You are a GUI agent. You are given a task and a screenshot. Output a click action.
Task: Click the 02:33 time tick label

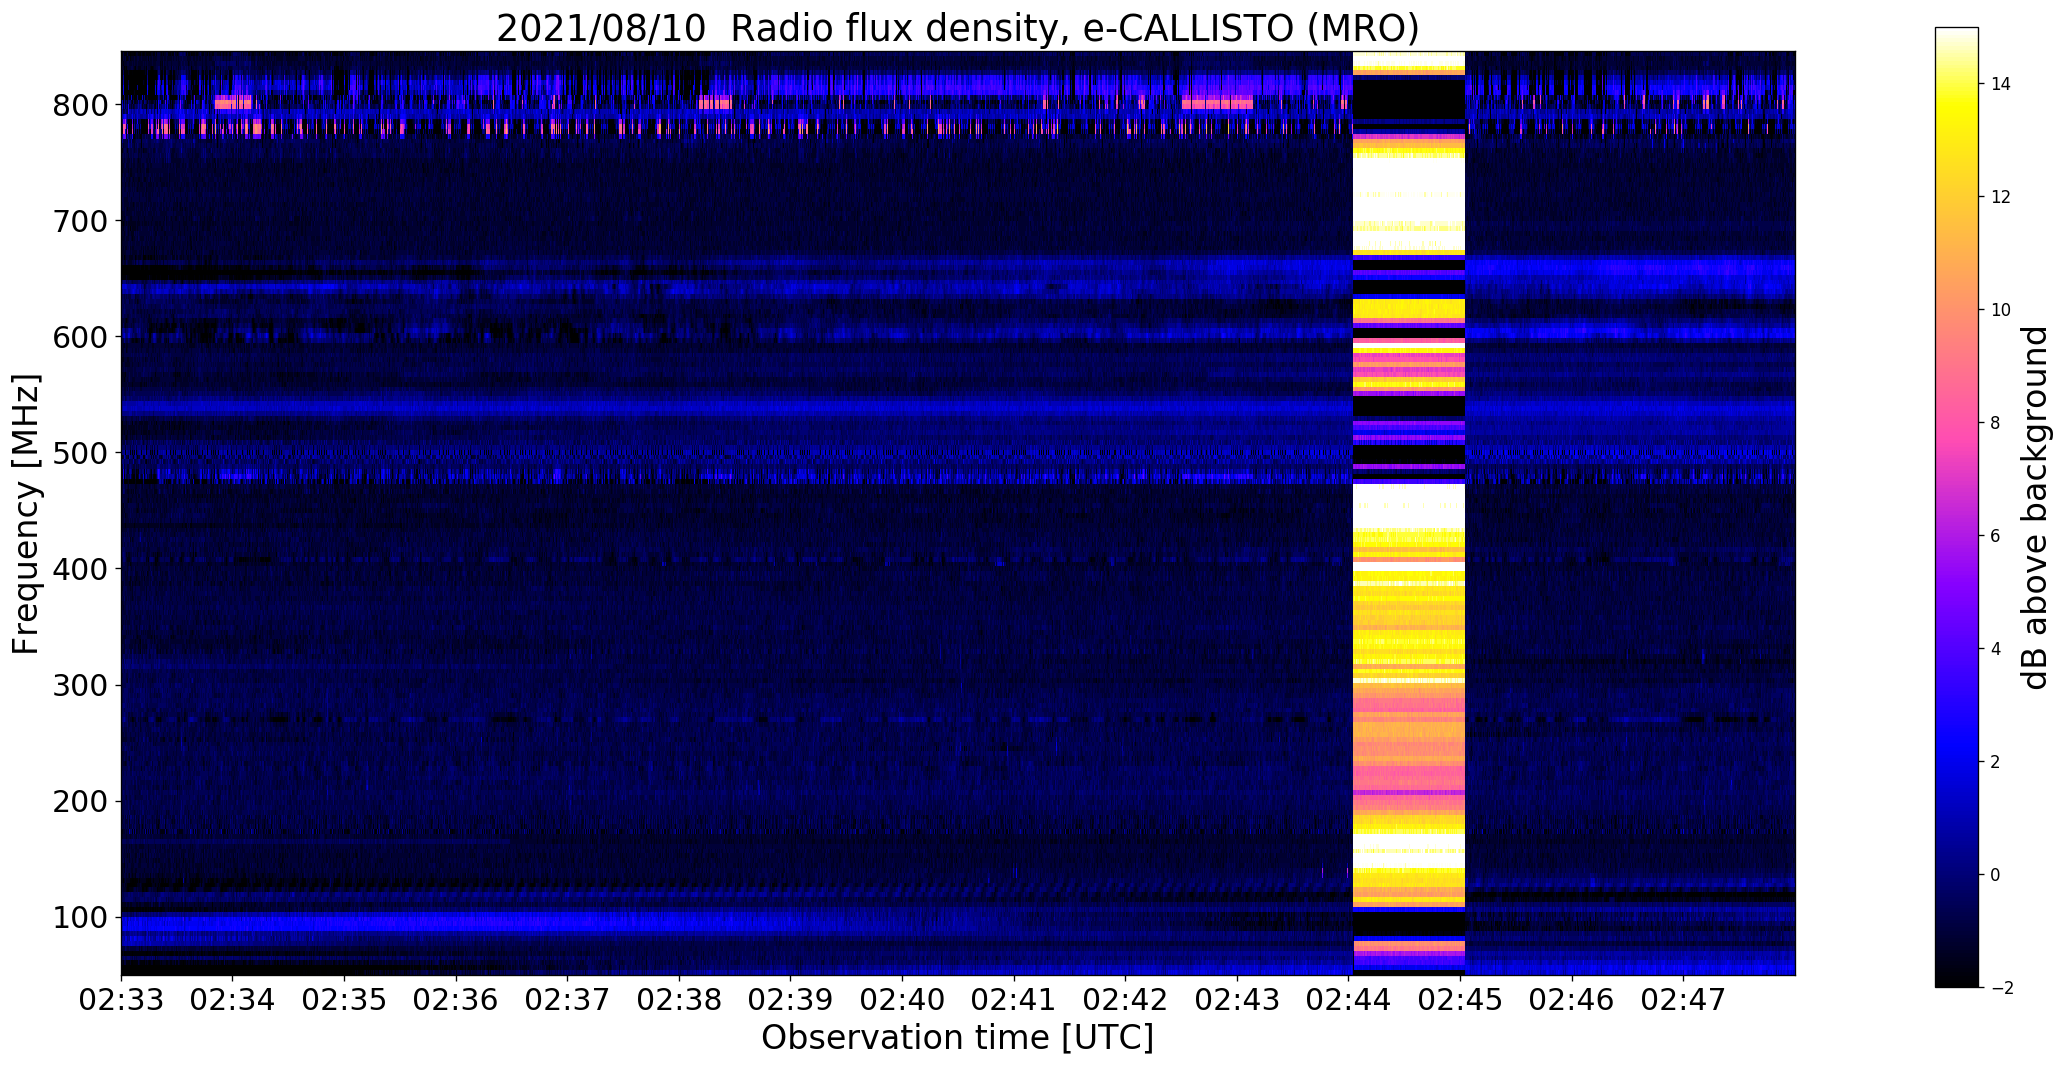click(x=121, y=999)
